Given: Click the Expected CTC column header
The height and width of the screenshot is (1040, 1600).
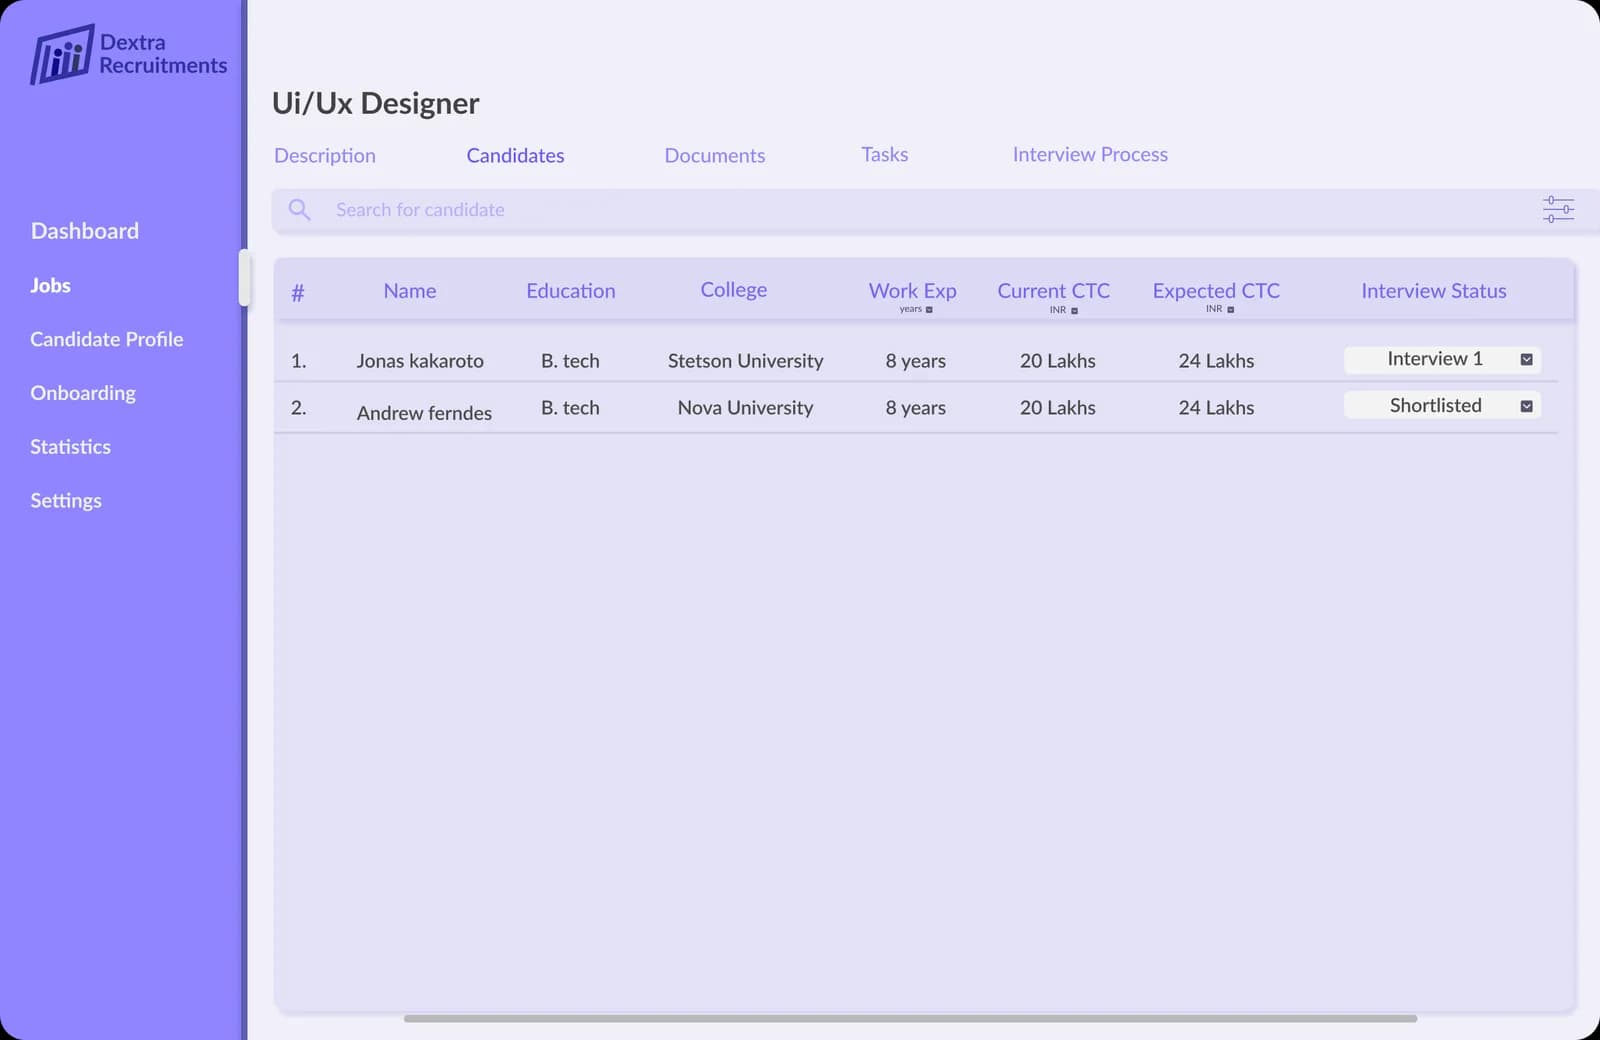Looking at the screenshot, I should tap(1216, 291).
